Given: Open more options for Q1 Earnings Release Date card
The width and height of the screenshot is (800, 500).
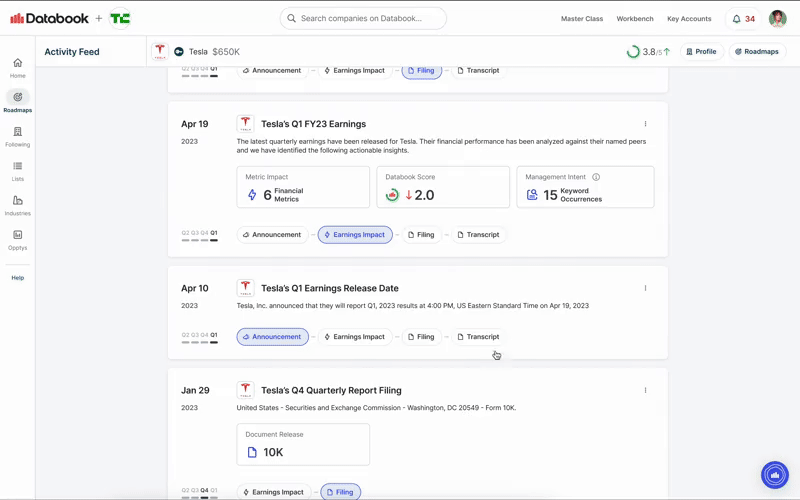Looking at the screenshot, I should tap(645, 288).
